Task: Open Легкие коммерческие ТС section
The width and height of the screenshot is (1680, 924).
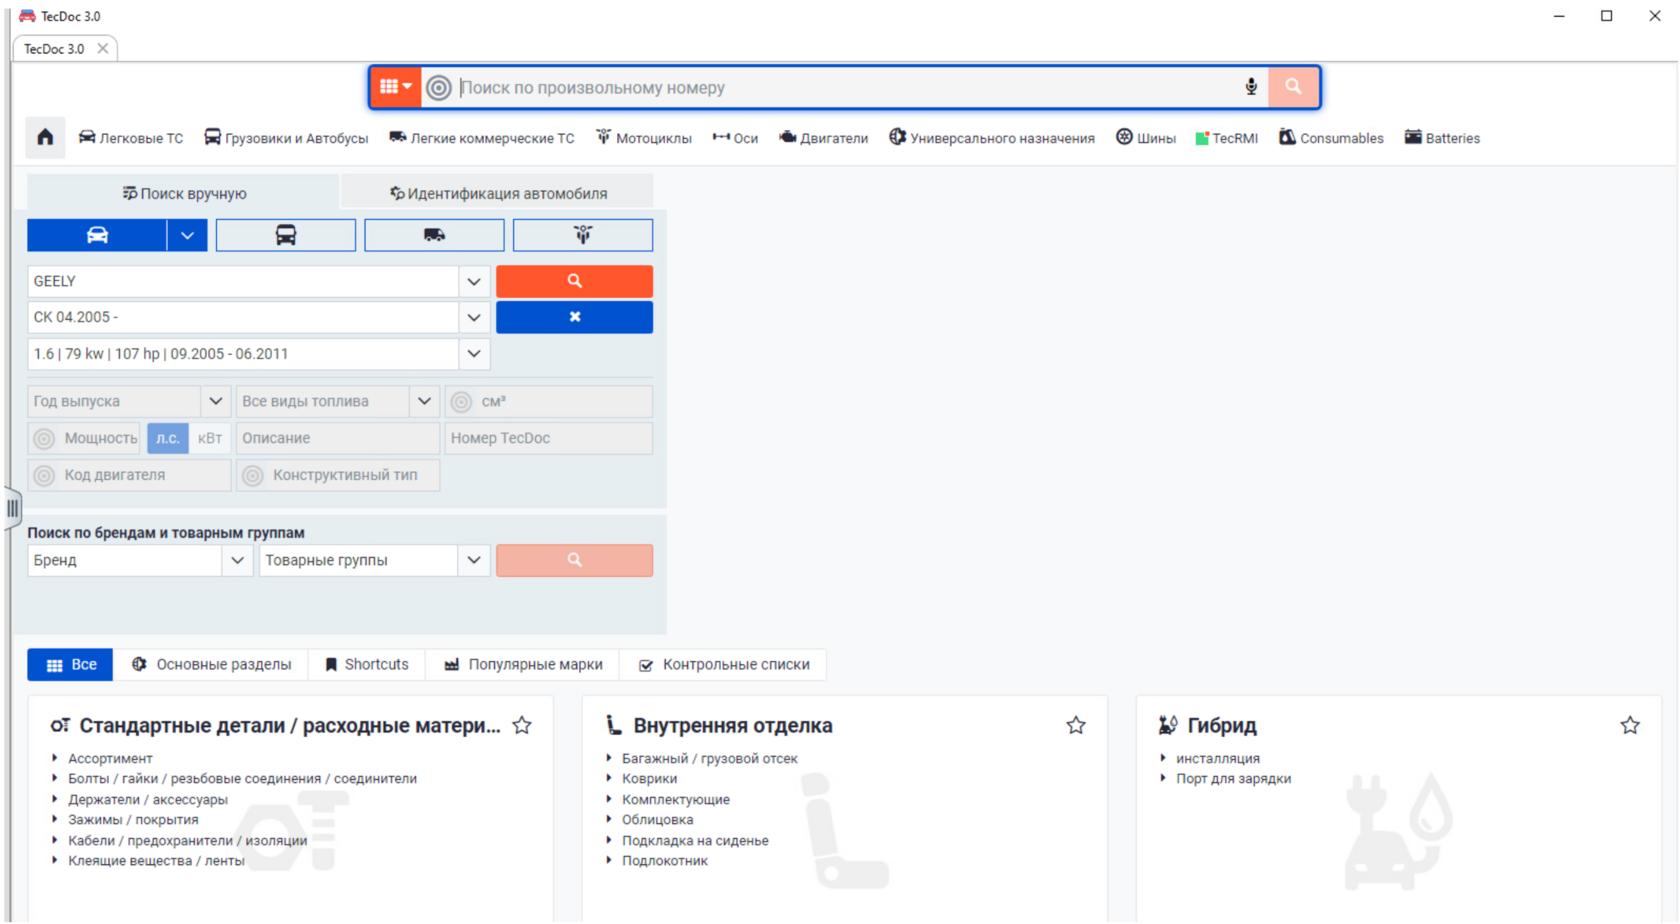Action: pos(482,138)
